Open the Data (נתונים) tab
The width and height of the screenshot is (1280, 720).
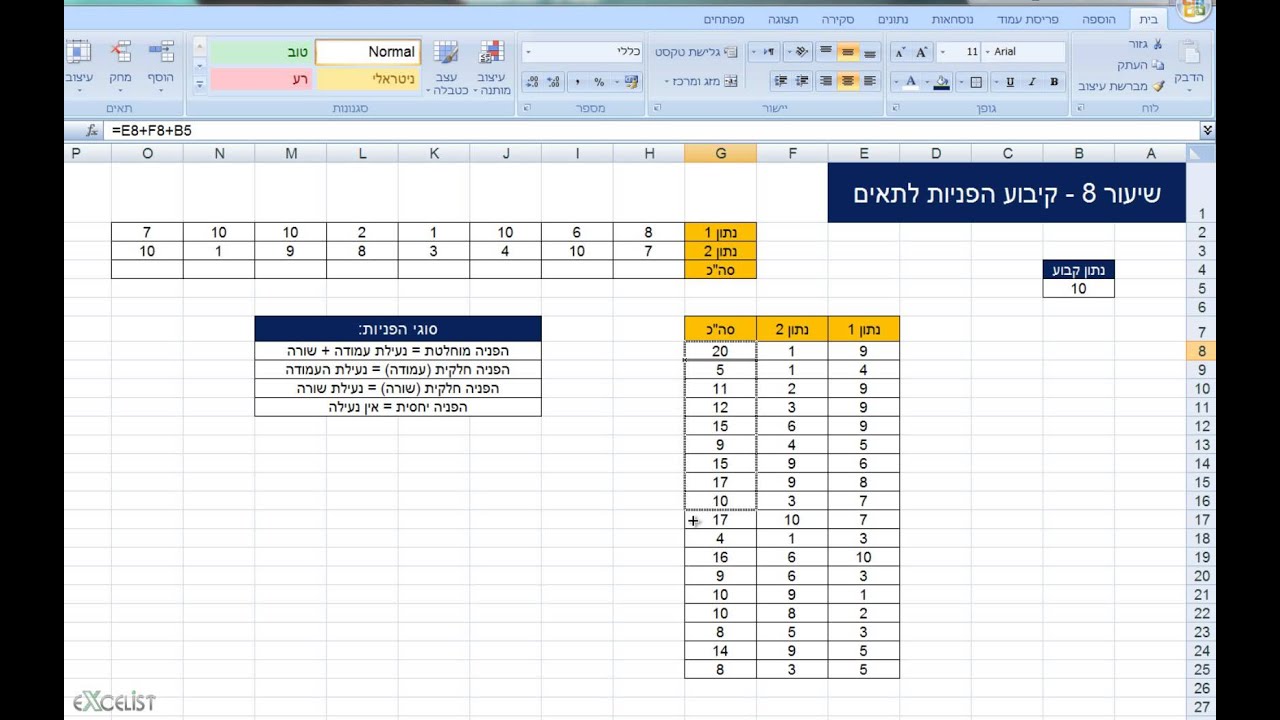[893, 19]
